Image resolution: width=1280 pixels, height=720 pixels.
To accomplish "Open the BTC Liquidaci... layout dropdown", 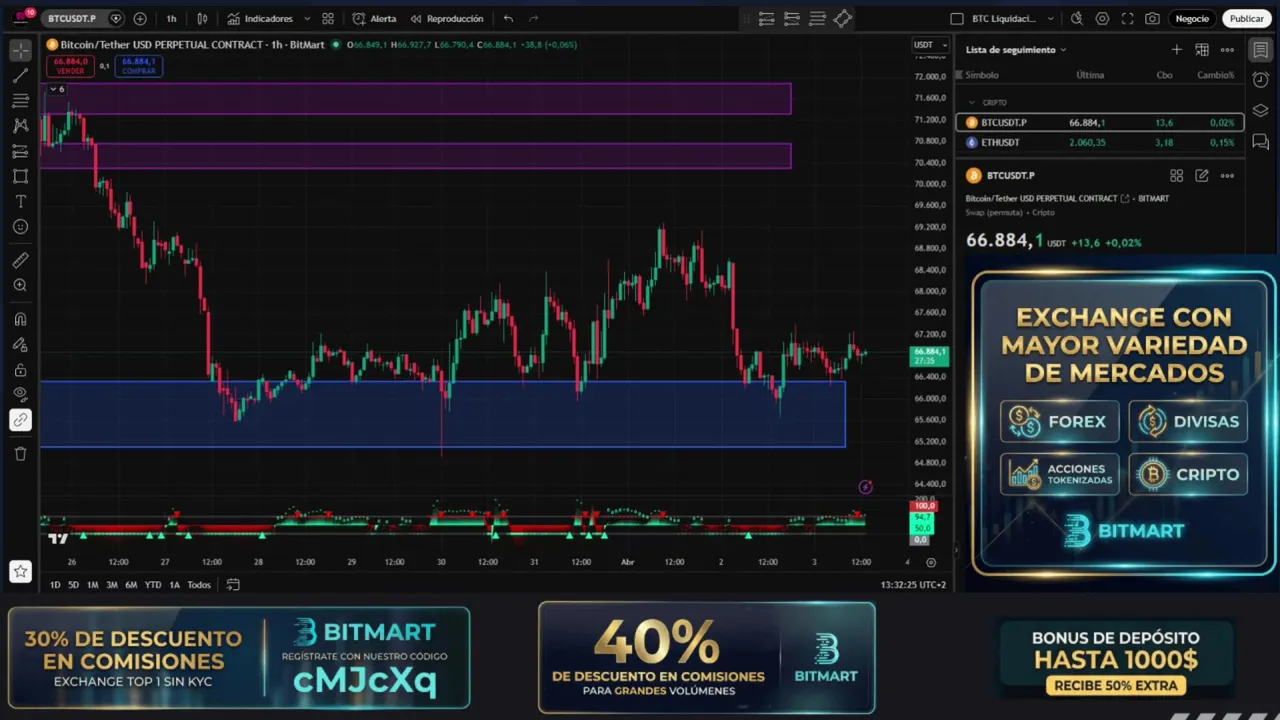I will point(1014,18).
